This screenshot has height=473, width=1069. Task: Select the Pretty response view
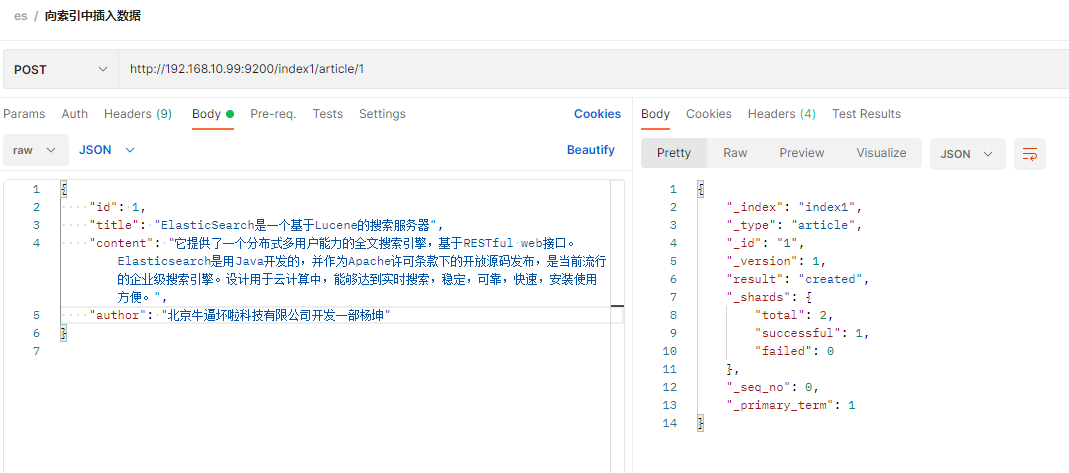674,153
